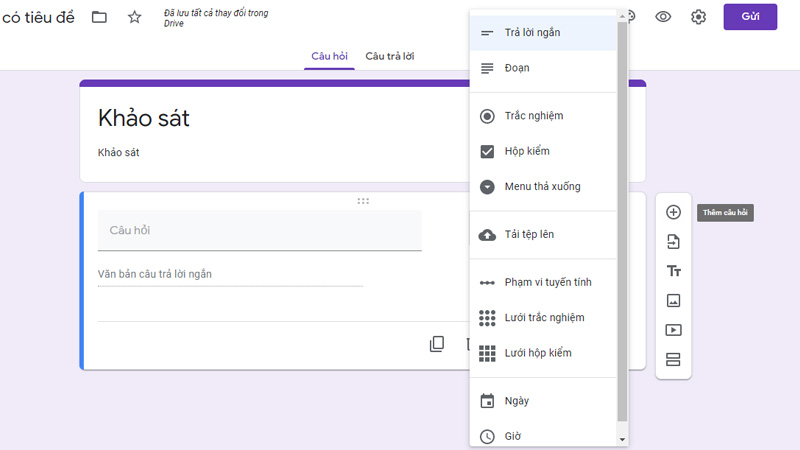Click the Gửi send button
Image resolution: width=800 pixels, height=450 pixels.
pyautogui.click(x=750, y=17)
